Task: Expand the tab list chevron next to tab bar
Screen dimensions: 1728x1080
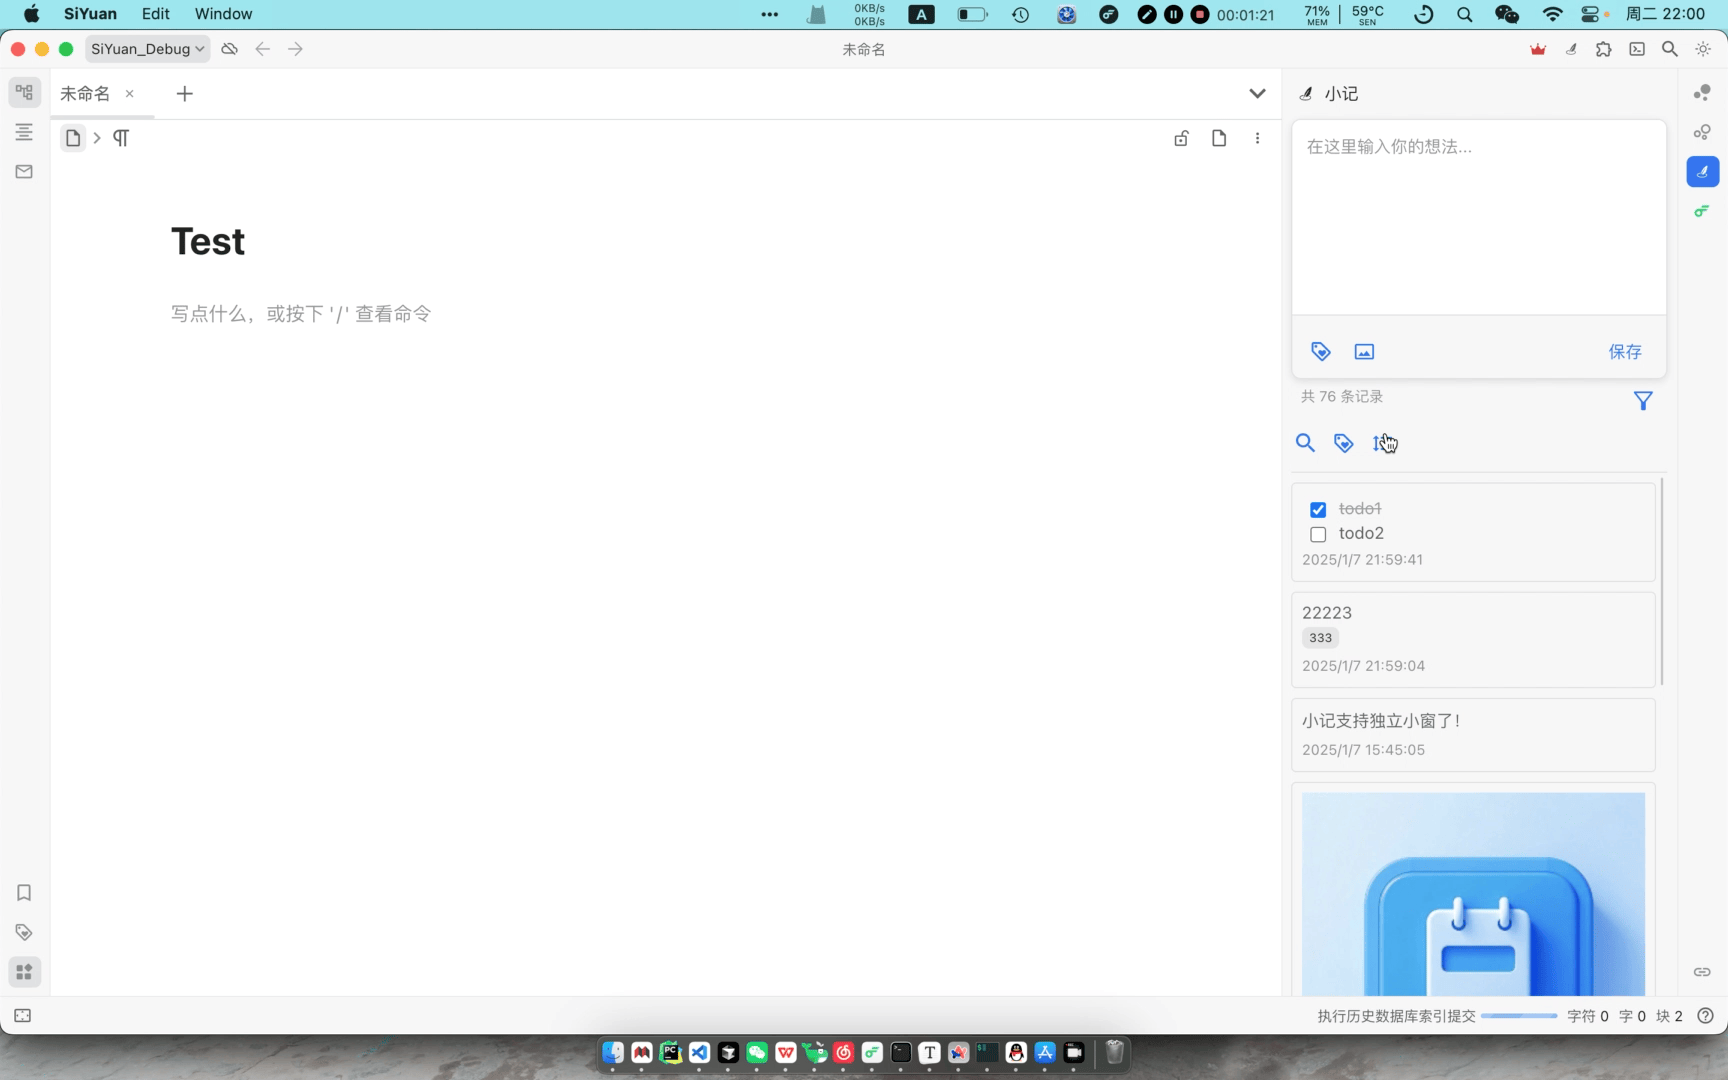Action: (x=1257, y=93)
